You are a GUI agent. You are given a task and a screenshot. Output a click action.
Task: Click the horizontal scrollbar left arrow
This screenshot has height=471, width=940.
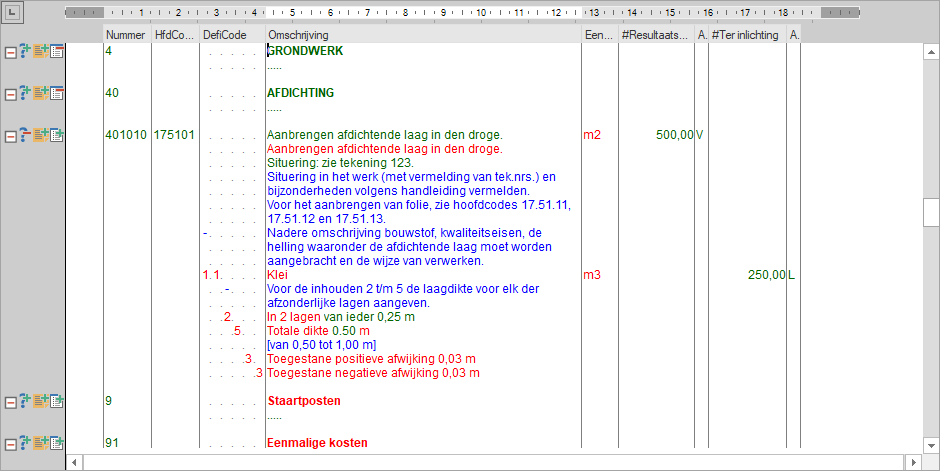pyautogui.click(x=73, y=462)
